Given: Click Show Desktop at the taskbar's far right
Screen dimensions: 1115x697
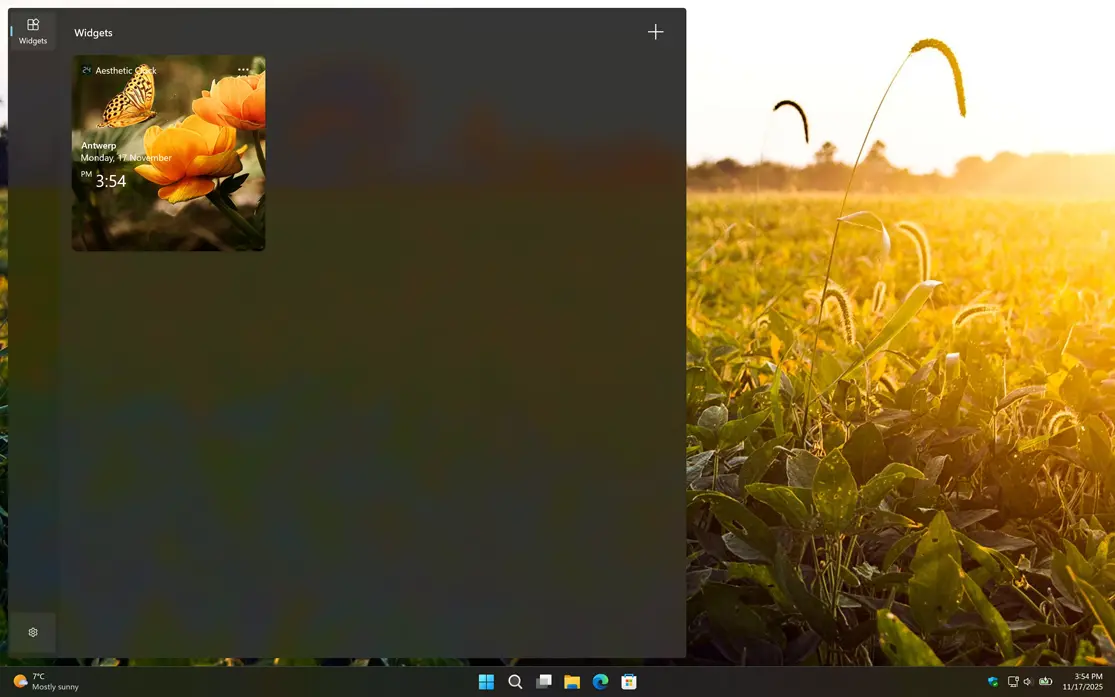Looking at the screenshot, I should pyautogui.click(x=1113, y=682).
